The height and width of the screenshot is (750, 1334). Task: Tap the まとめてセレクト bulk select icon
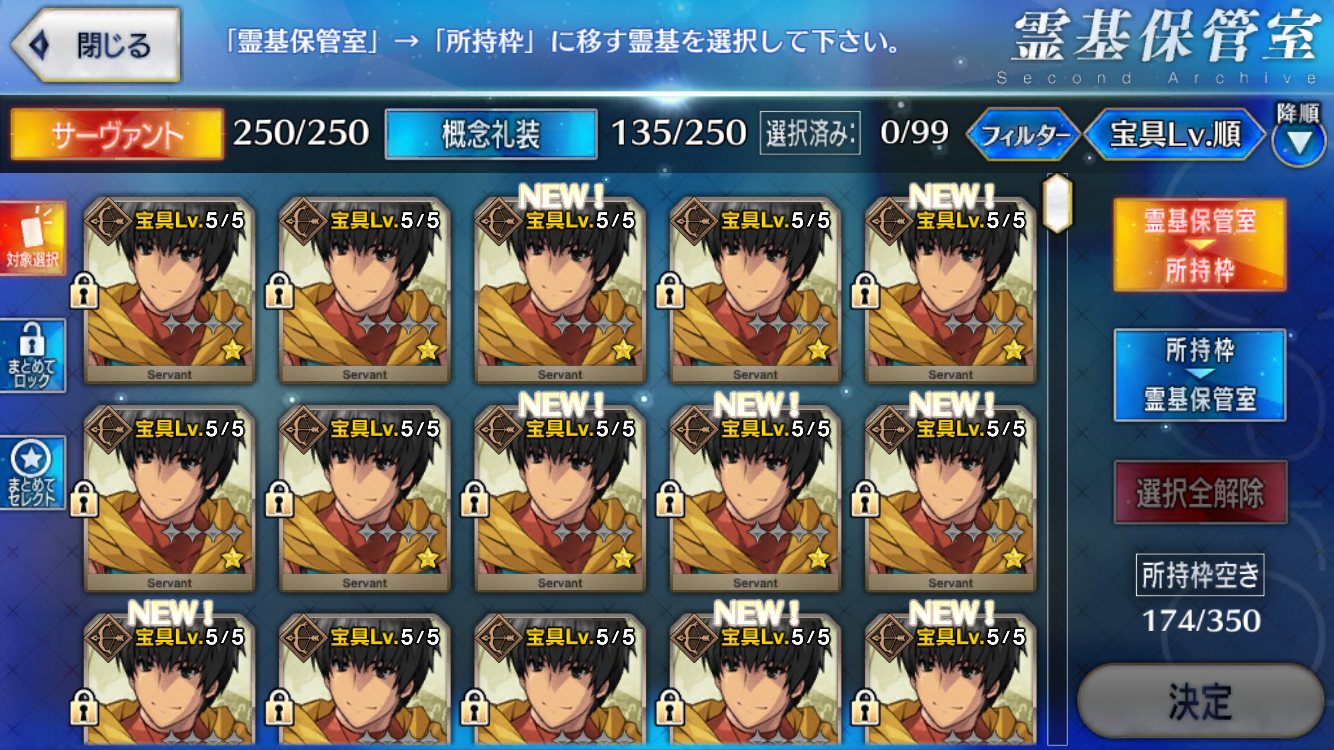coord(33,473)
